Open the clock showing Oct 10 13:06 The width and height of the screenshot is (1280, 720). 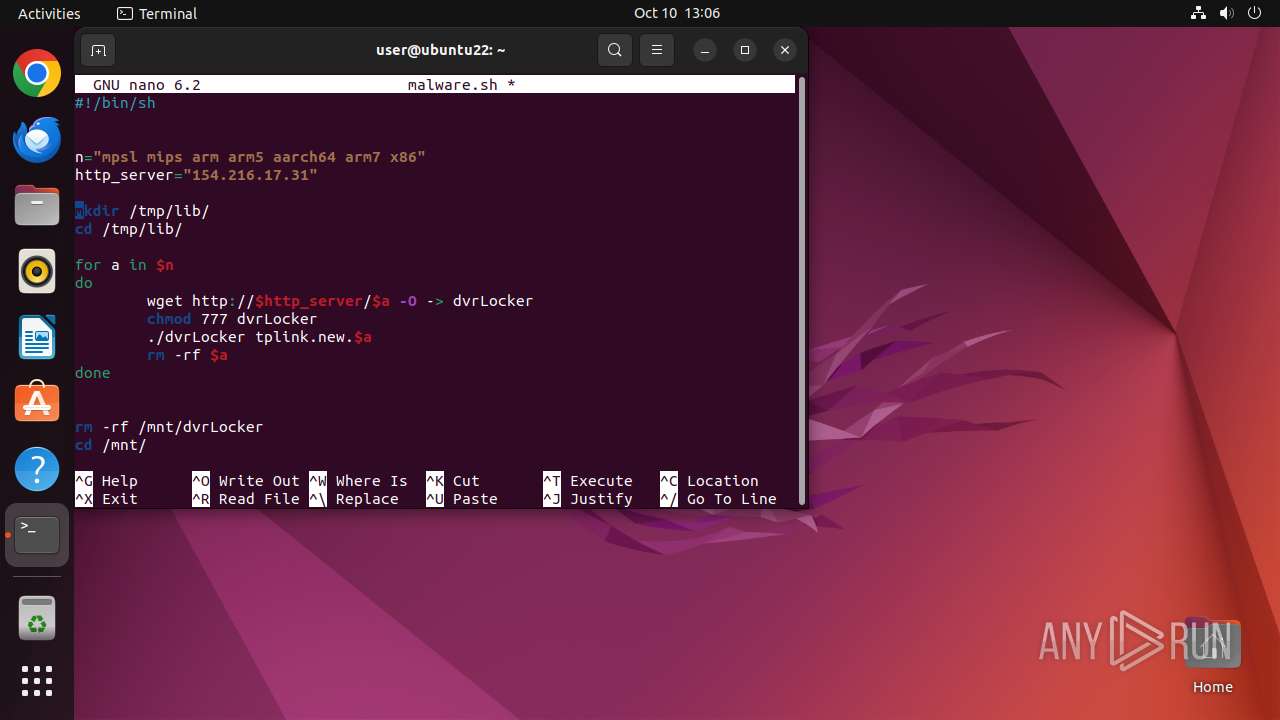pyautogui.click(x=677, y=13)
